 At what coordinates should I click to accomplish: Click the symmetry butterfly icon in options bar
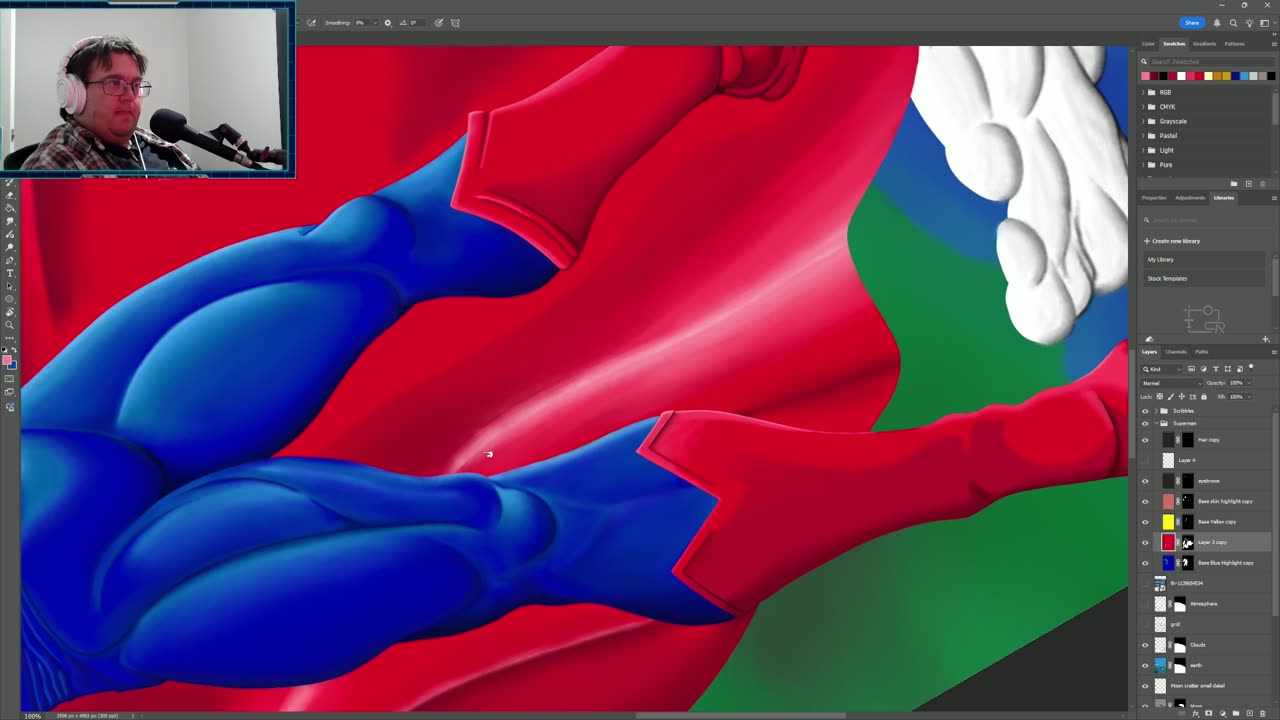tap(455, 23)
